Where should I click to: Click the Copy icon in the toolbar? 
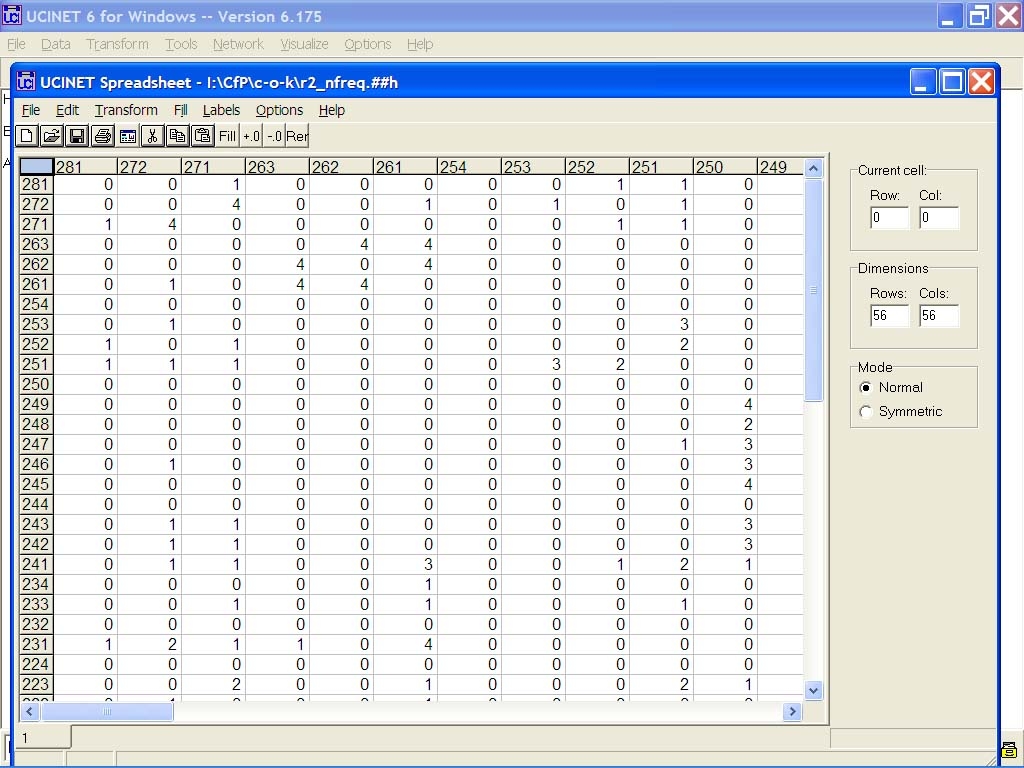[177, 136]
